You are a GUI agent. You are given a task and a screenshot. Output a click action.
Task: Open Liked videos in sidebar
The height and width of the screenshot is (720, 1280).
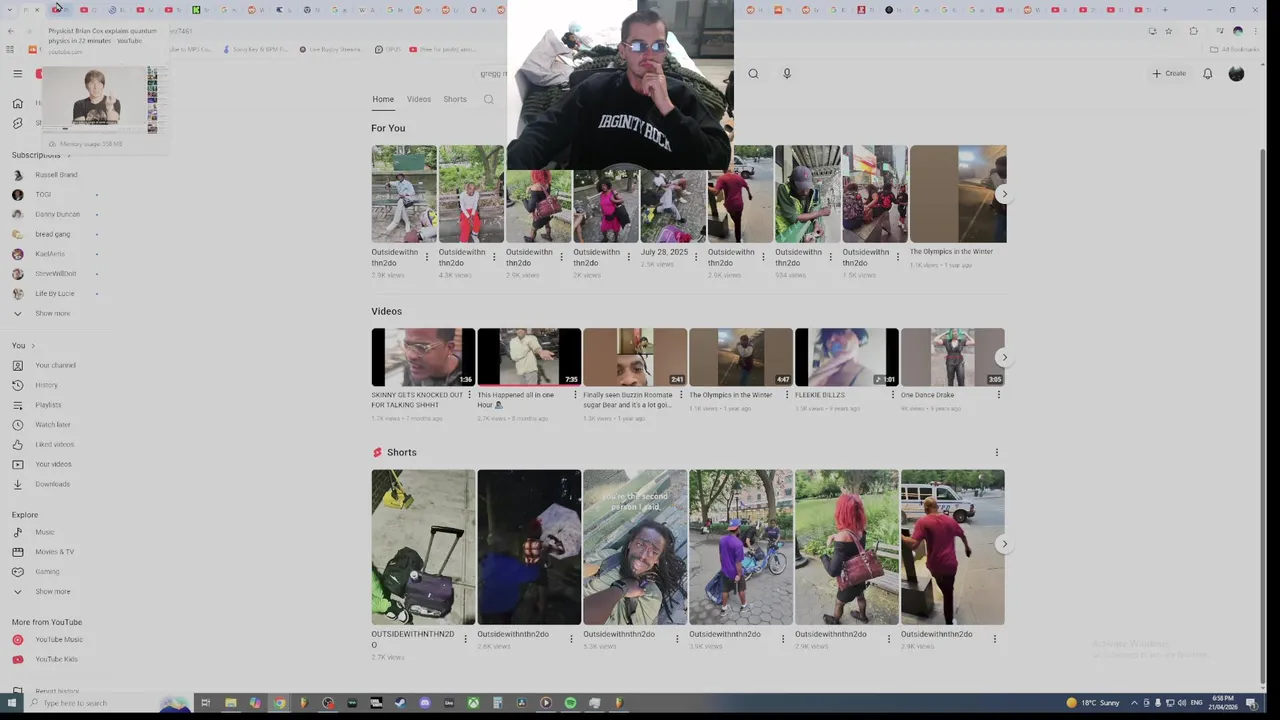pyautogui.click(x=55, y=444)
